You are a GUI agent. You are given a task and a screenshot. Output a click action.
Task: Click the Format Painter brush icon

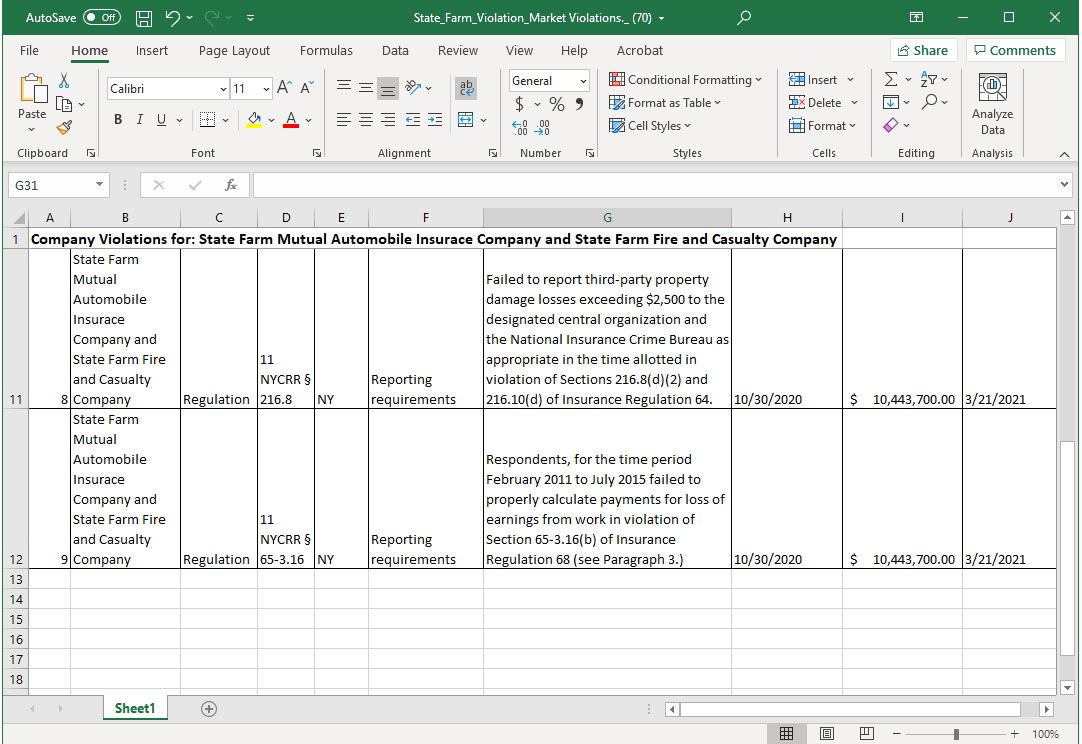pos(64,127)
